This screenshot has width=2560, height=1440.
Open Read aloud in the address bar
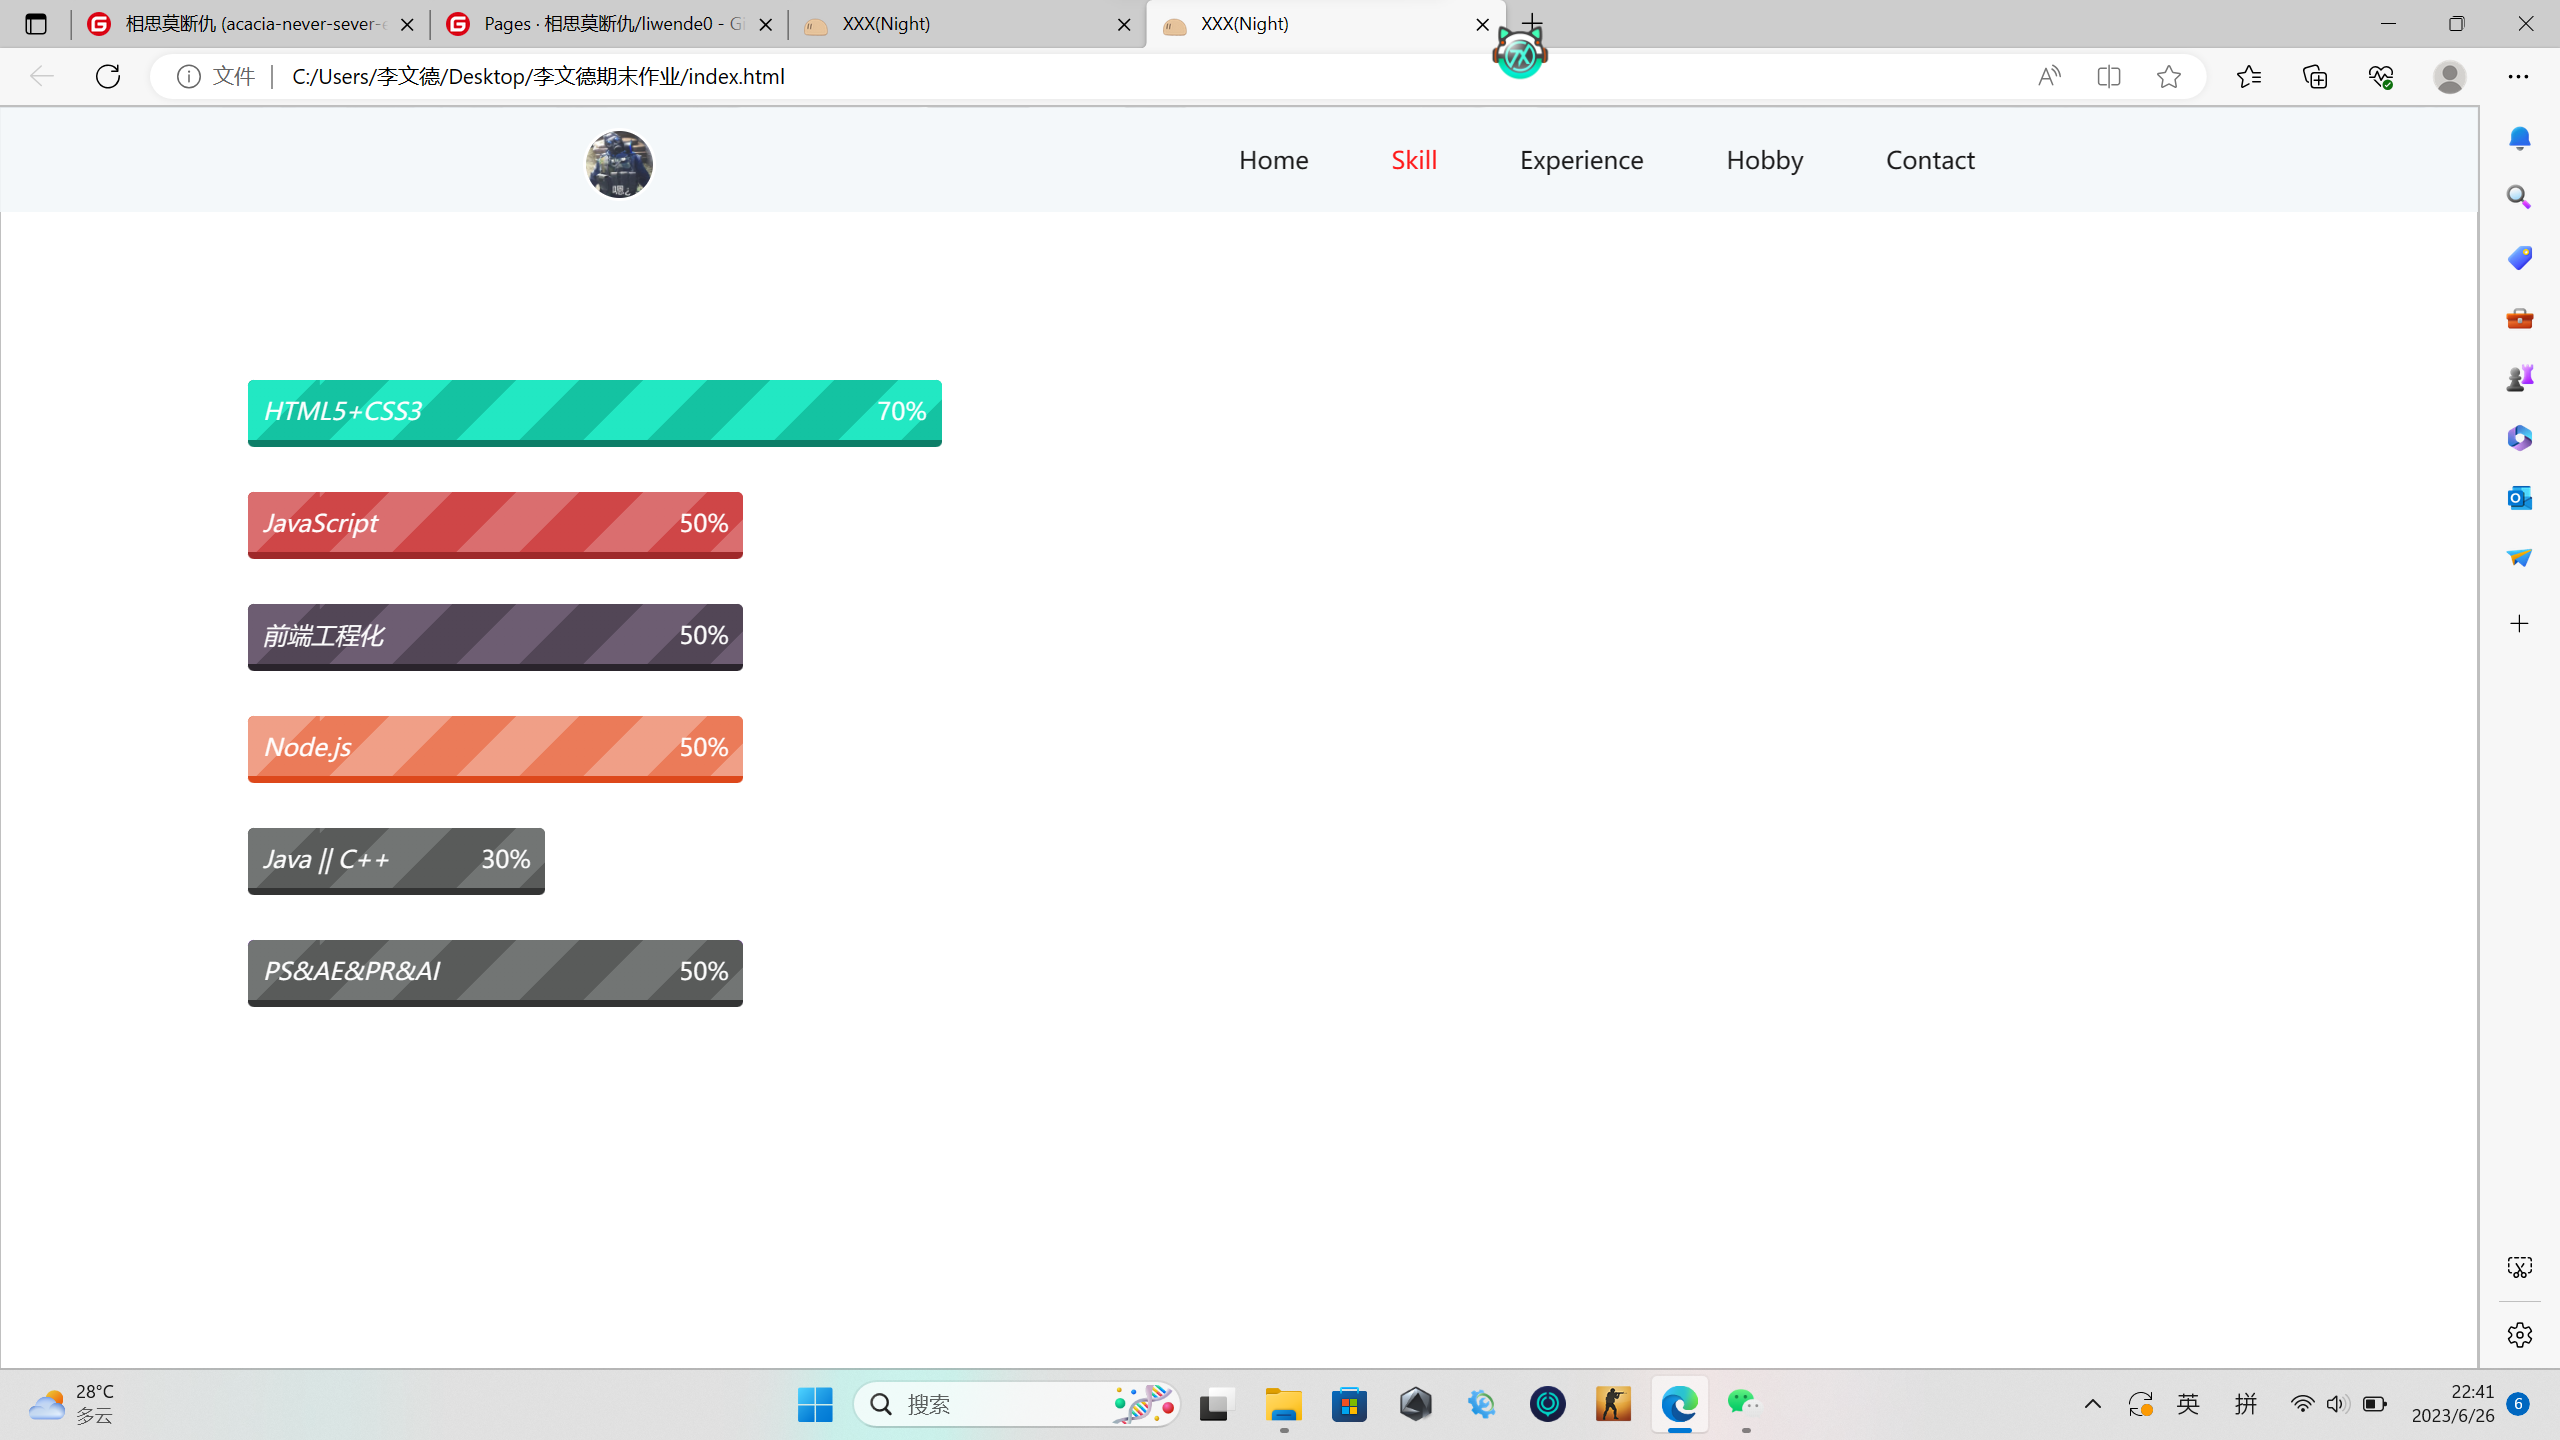point(2049,76)
